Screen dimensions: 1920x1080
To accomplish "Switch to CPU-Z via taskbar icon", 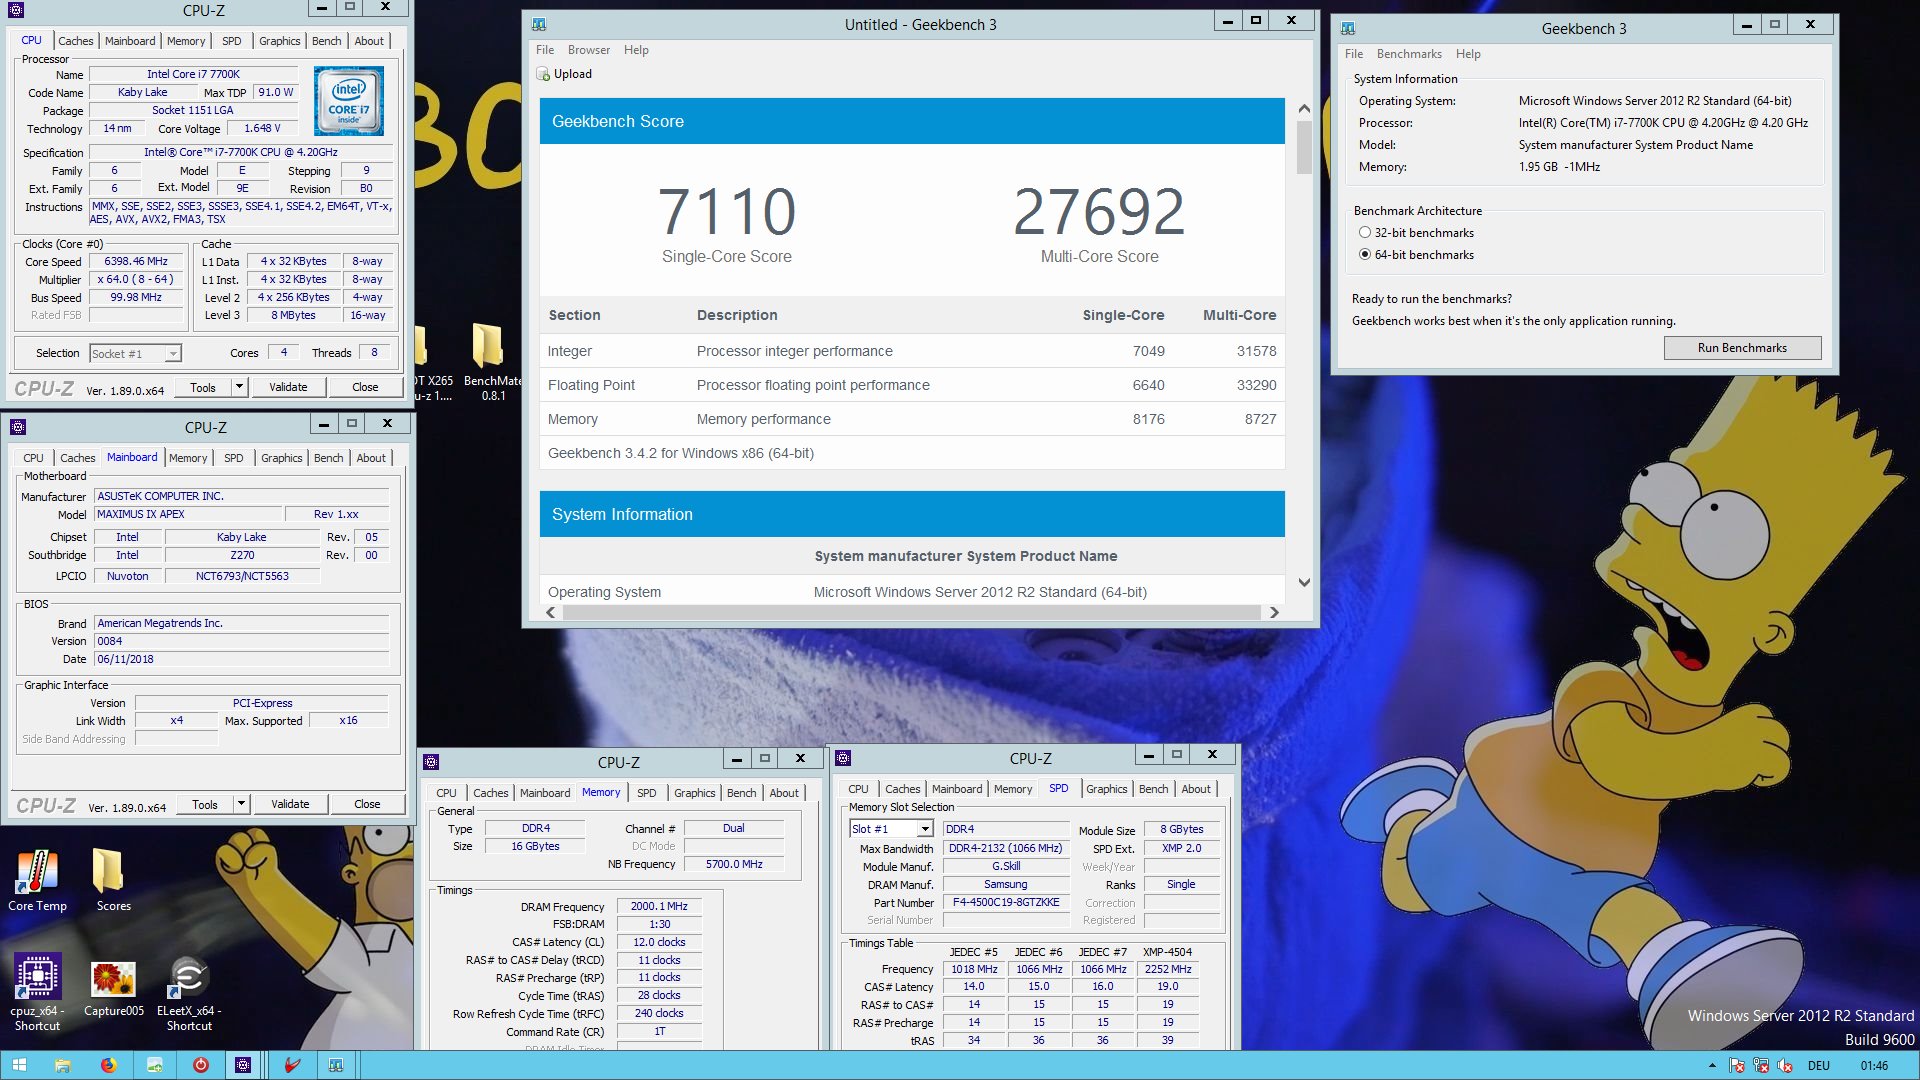I will [x=243, y=1065].
